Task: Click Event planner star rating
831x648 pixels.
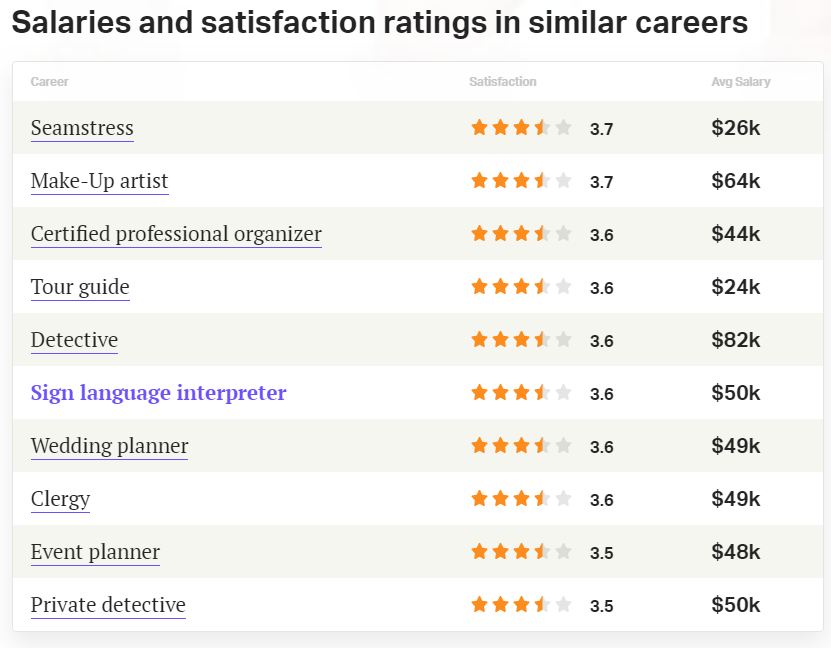Action: click(521, 552)
